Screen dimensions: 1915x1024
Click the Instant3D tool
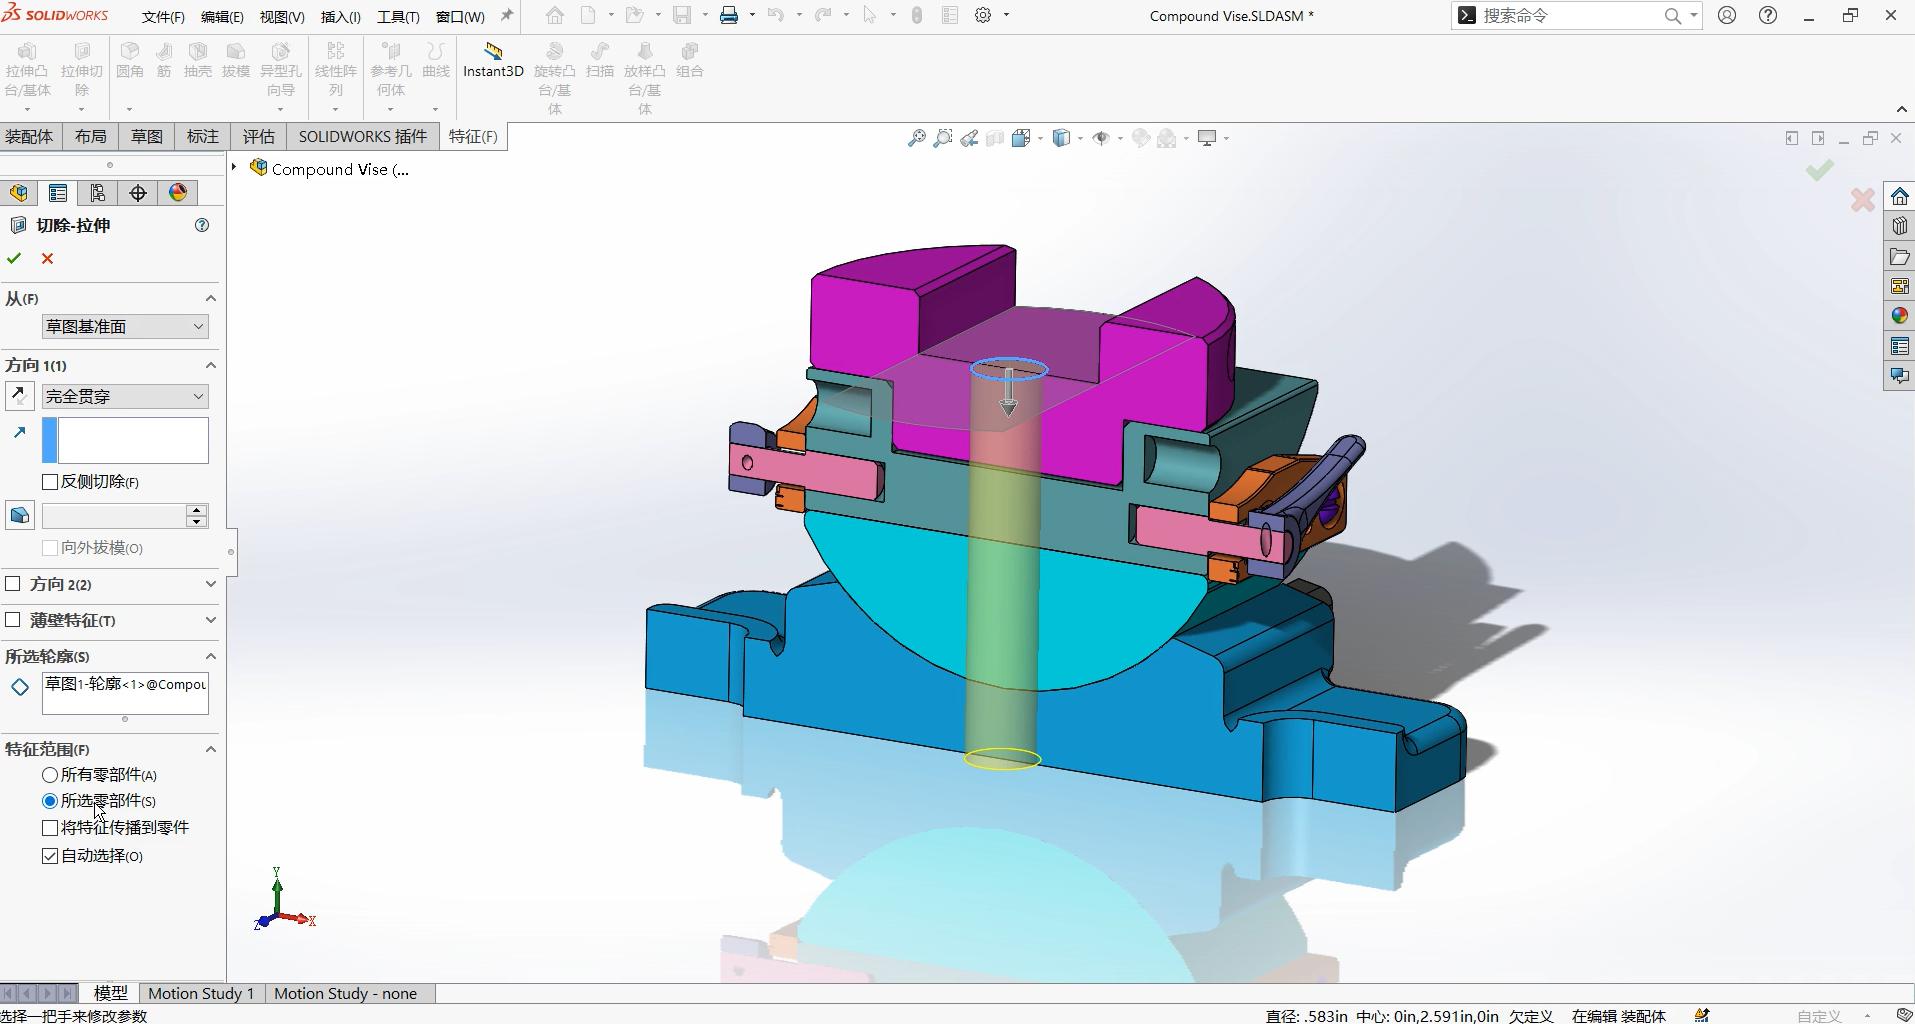pyautogui.click(x=493, y=60)
